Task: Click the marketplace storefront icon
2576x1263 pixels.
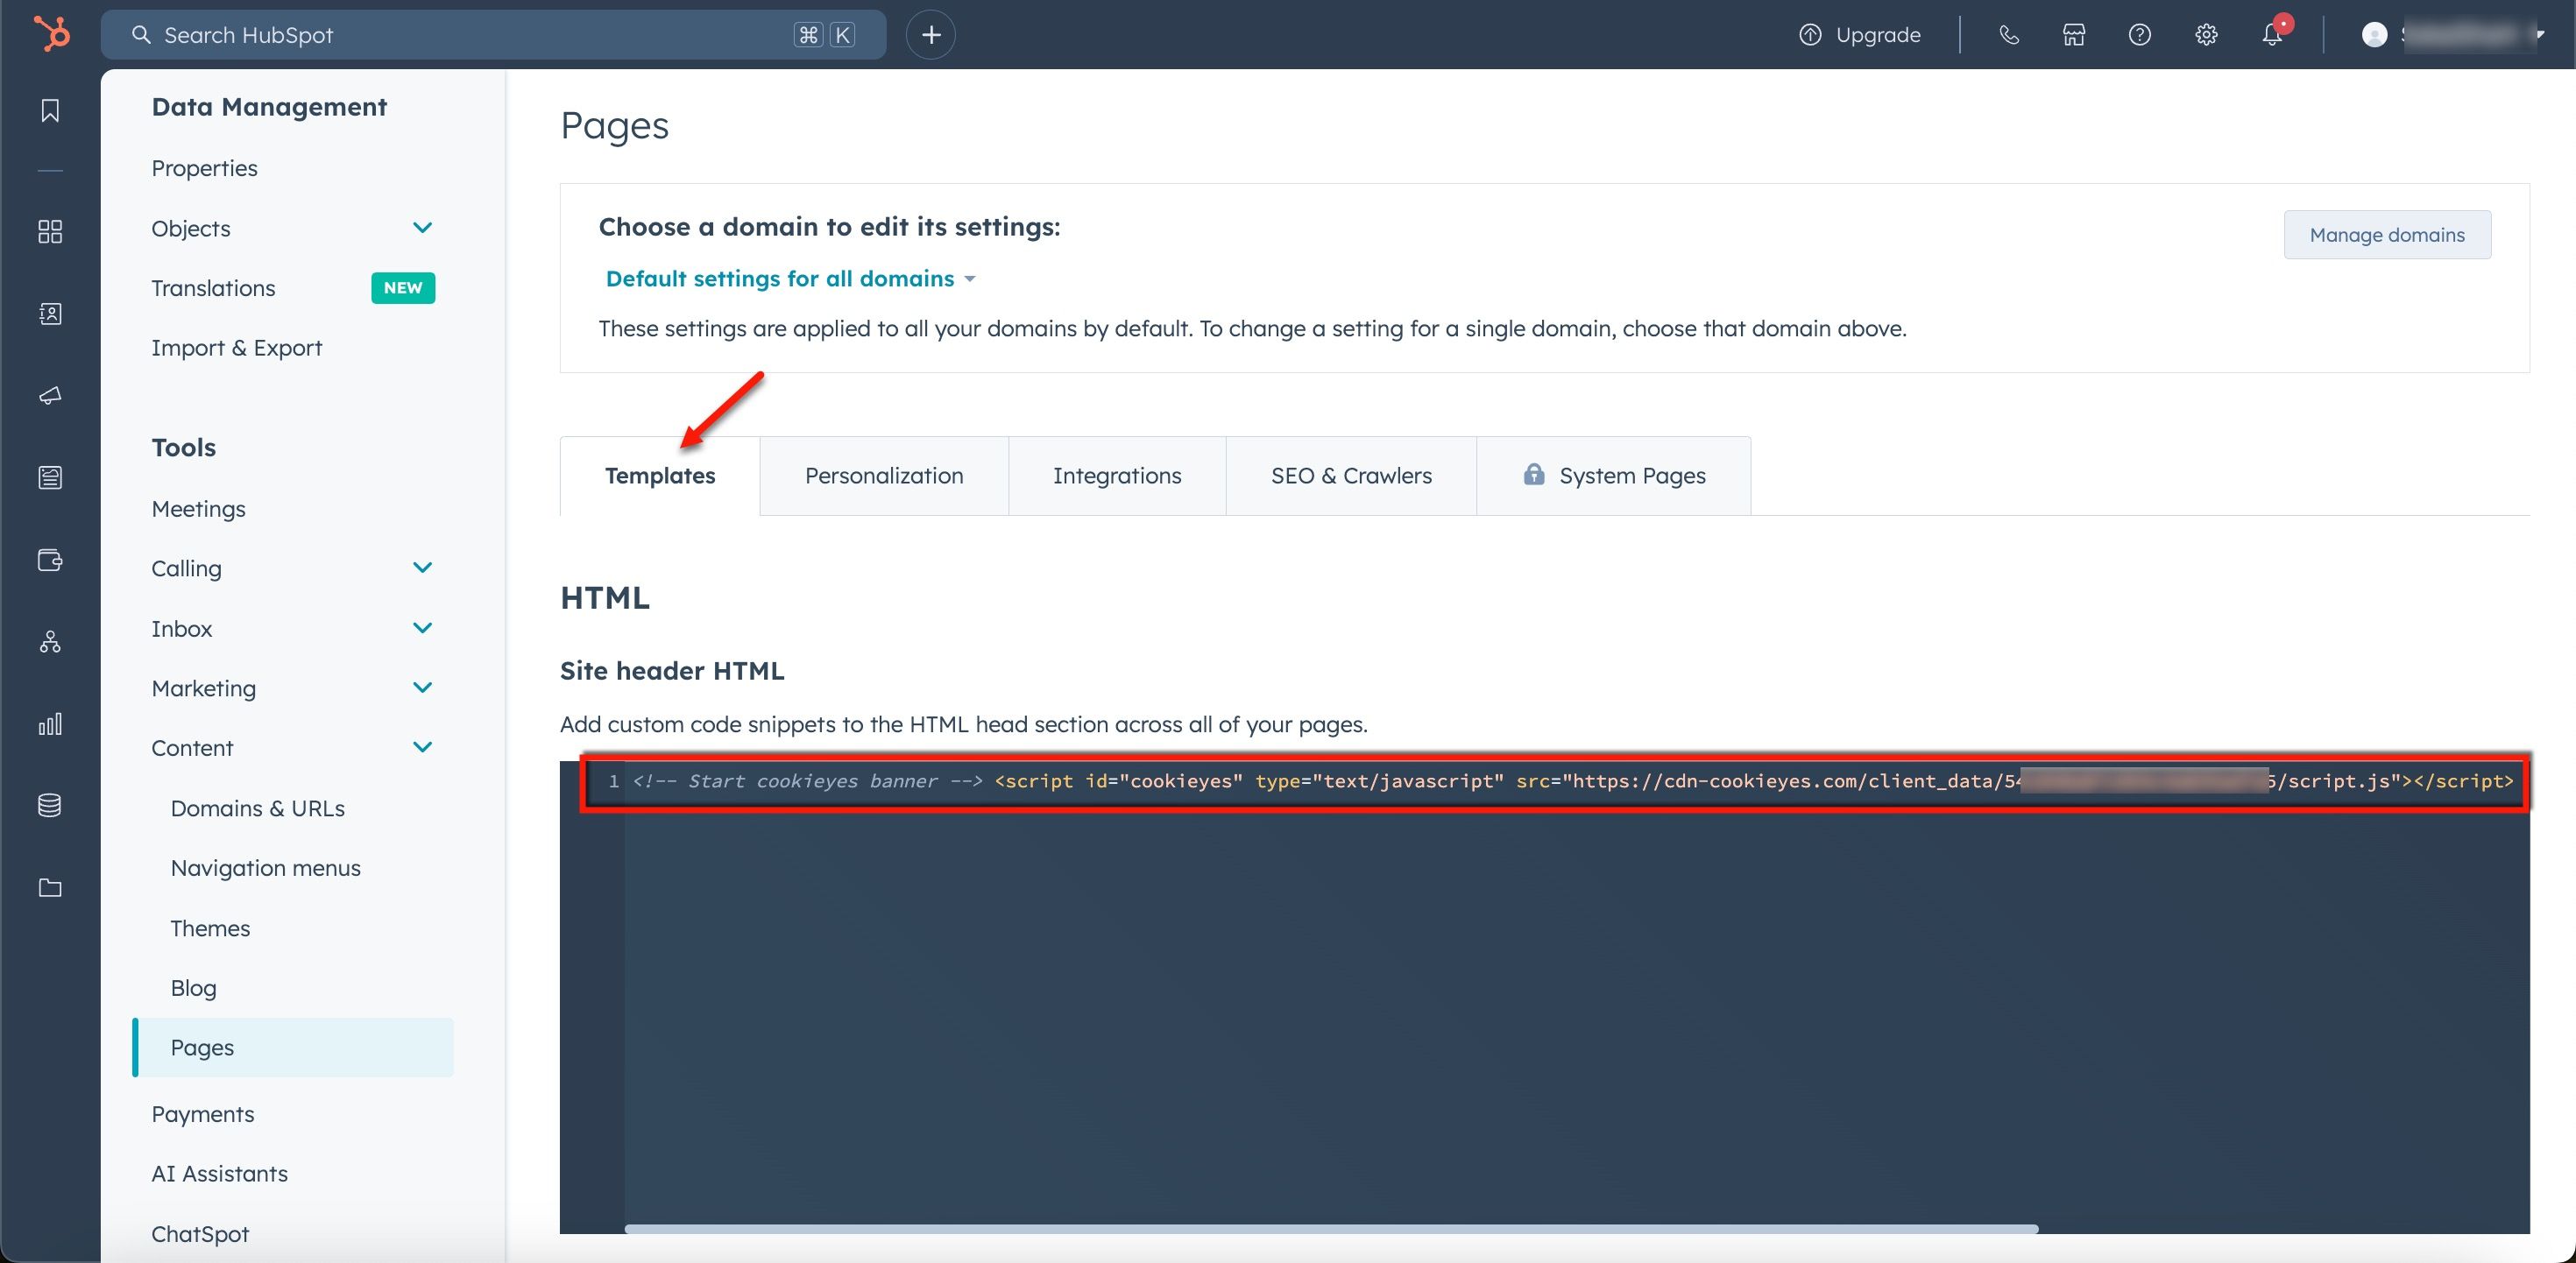Action: coord(2074,35)
